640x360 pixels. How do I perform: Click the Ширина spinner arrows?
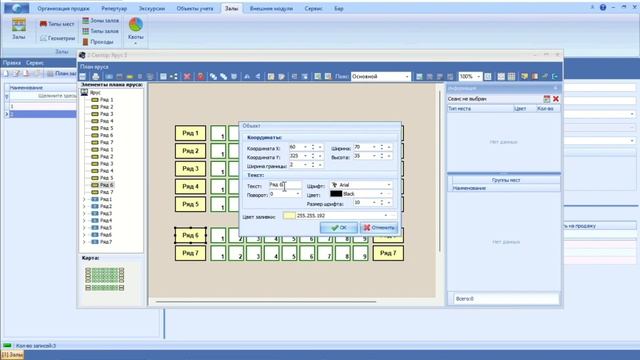[x=382, y=147]
